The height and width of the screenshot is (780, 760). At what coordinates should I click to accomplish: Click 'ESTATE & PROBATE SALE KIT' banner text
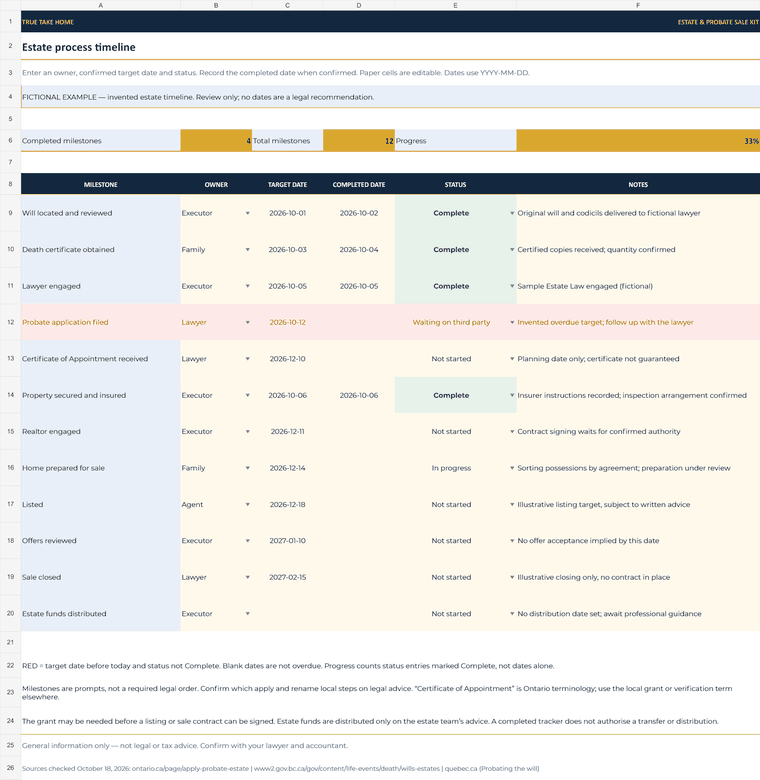pyautogui.click(x=718, y=22)
